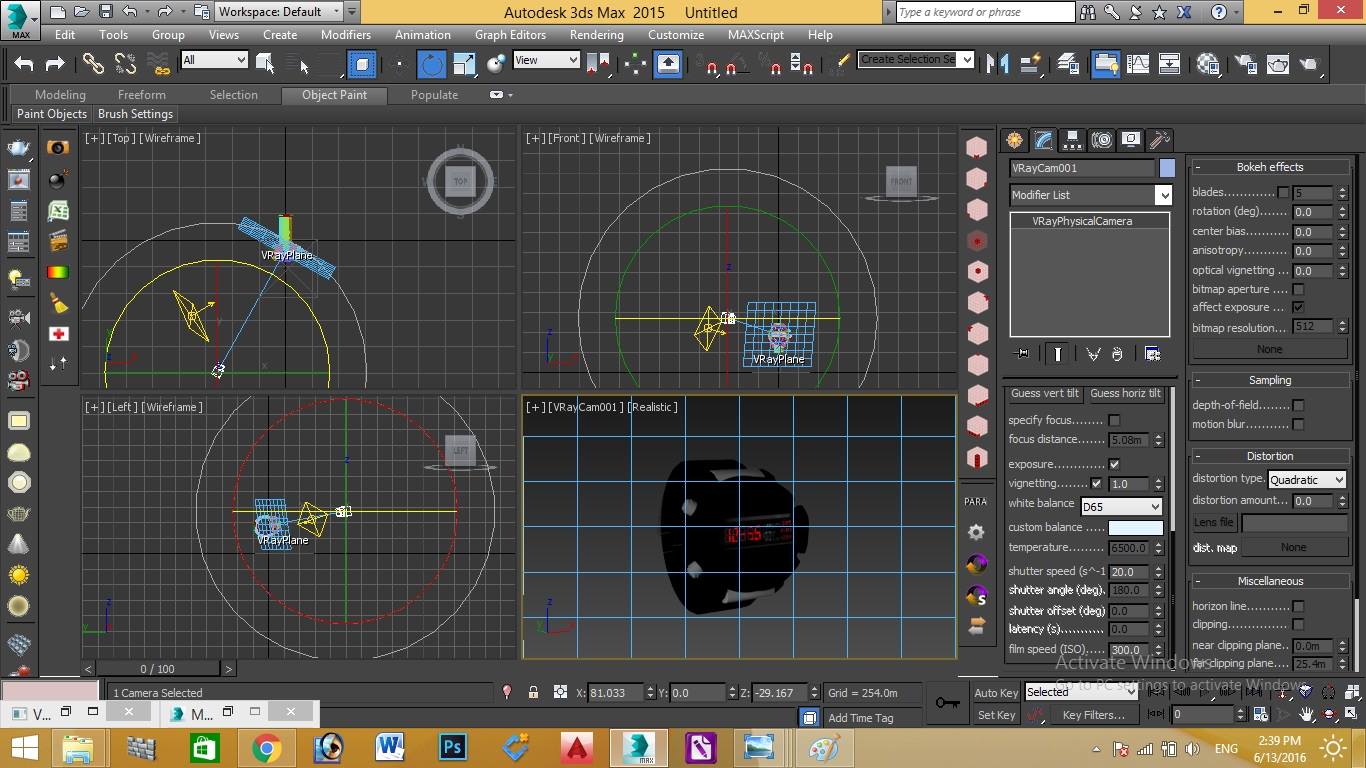
Task: Click the Guess vert tilt button
Action: (x=1045, y=394)
